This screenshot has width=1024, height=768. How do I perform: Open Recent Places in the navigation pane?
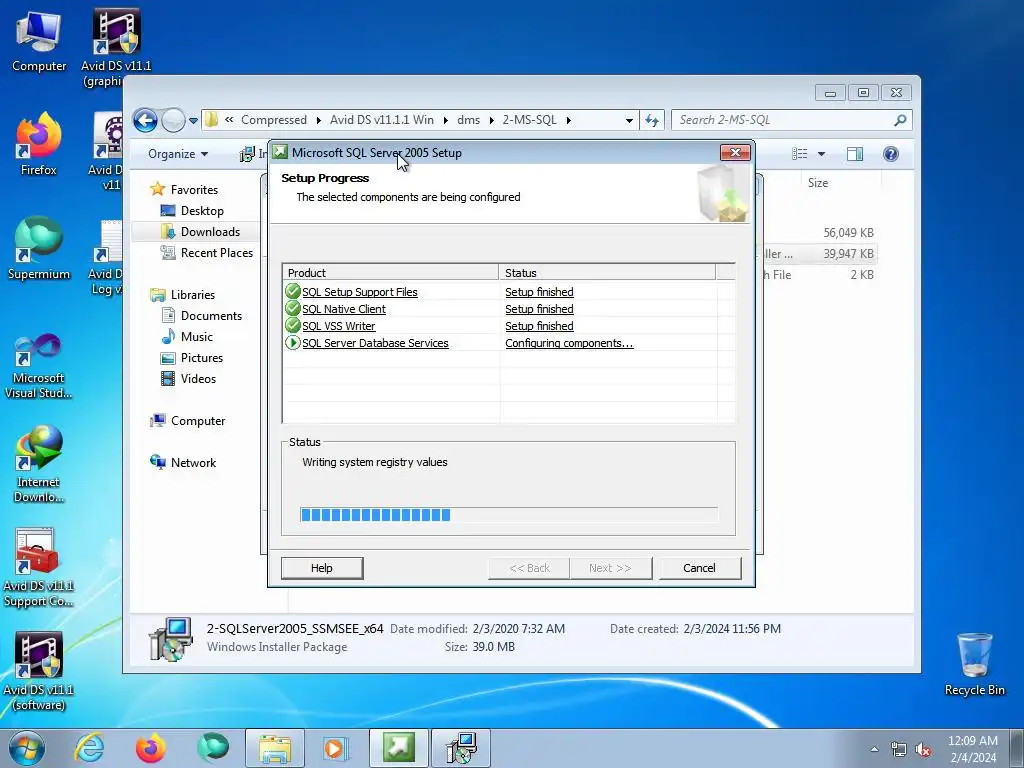click(x=216, y=252)
